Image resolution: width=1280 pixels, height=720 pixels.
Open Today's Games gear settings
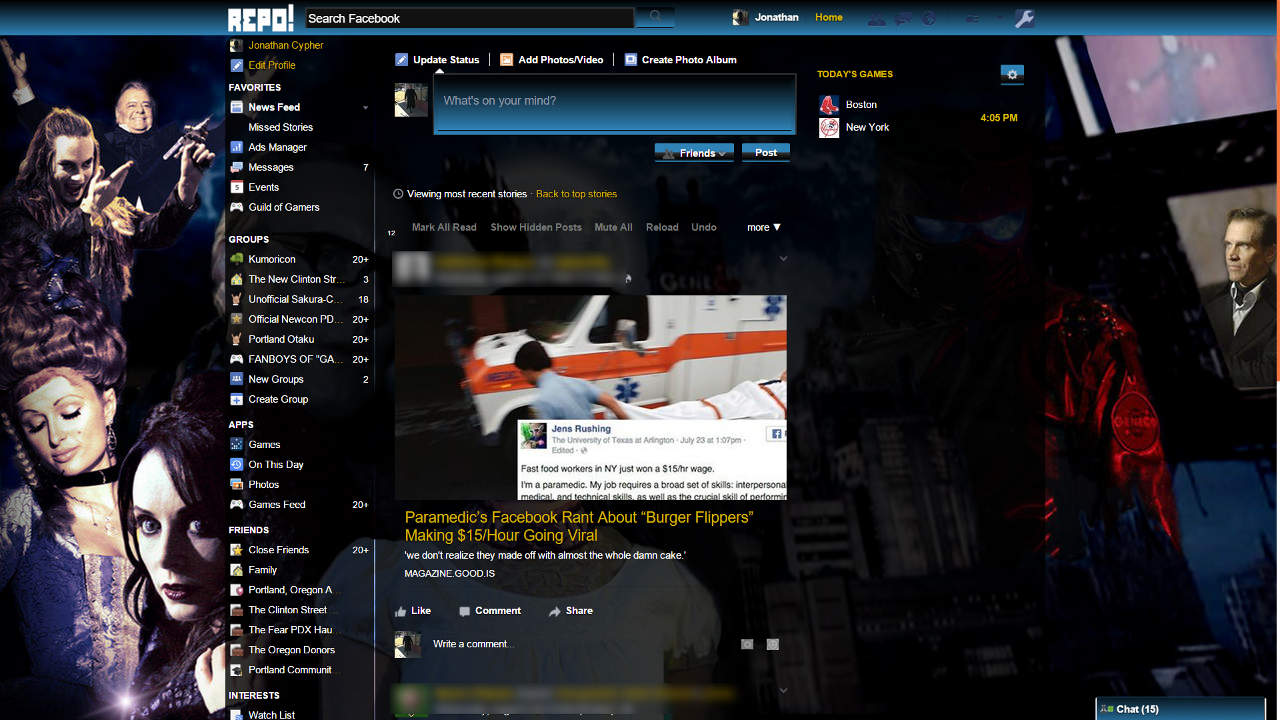point(1012,74)
